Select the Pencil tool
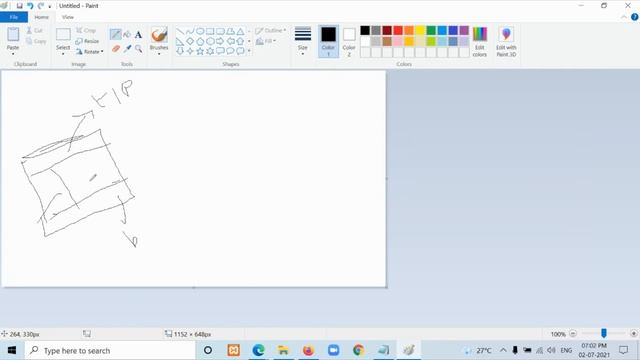This screenshot has width=640, height=360. pos(116,35)
